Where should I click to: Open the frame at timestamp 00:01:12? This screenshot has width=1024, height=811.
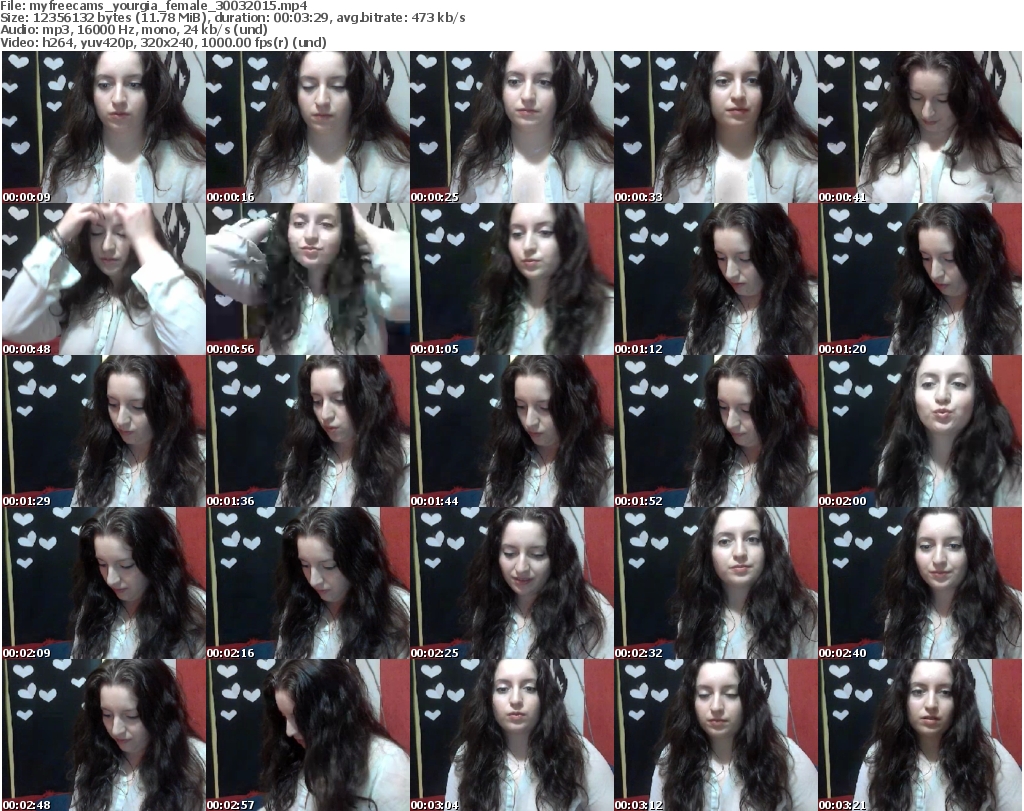pyautogui.click(x=715, y=279)
